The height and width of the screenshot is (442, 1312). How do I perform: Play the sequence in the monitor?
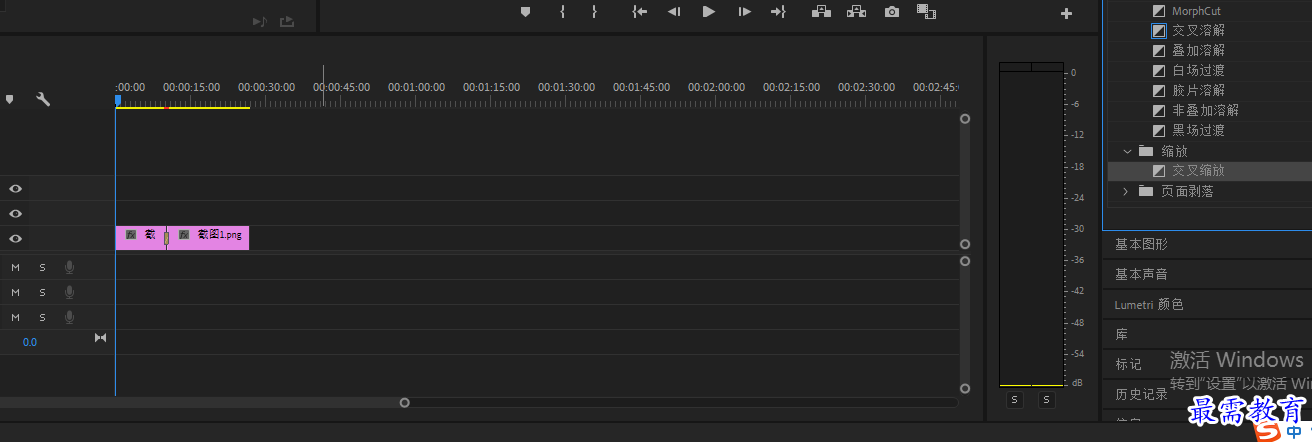tap(709, 12)
